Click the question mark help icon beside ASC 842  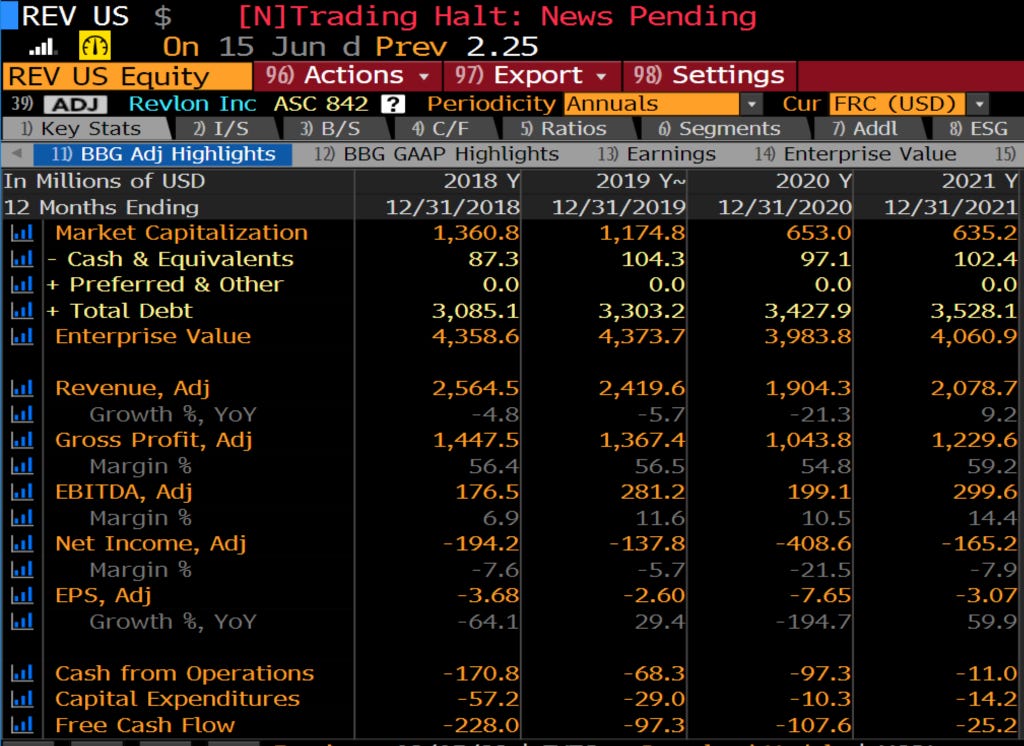click(x=392, y=104)
